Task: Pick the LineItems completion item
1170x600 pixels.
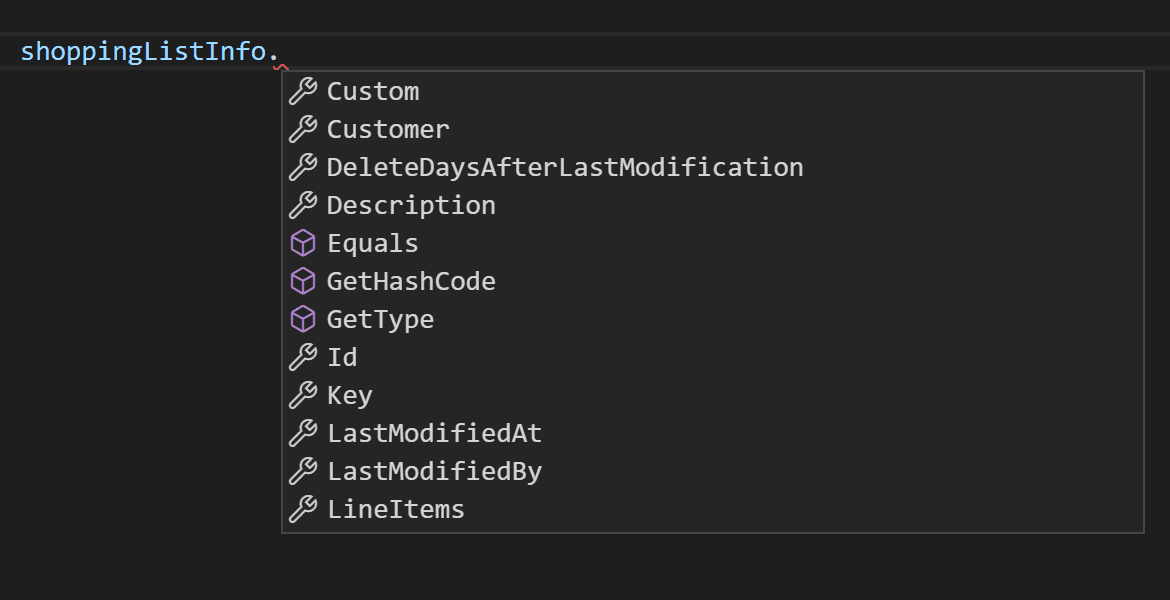Action: tap(395, 509)
